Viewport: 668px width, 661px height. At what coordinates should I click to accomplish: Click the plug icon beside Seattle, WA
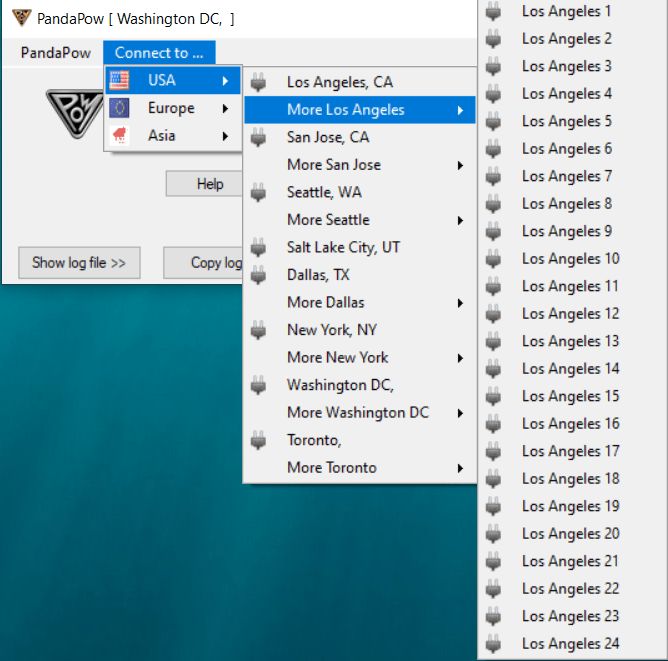pos(258,192)
